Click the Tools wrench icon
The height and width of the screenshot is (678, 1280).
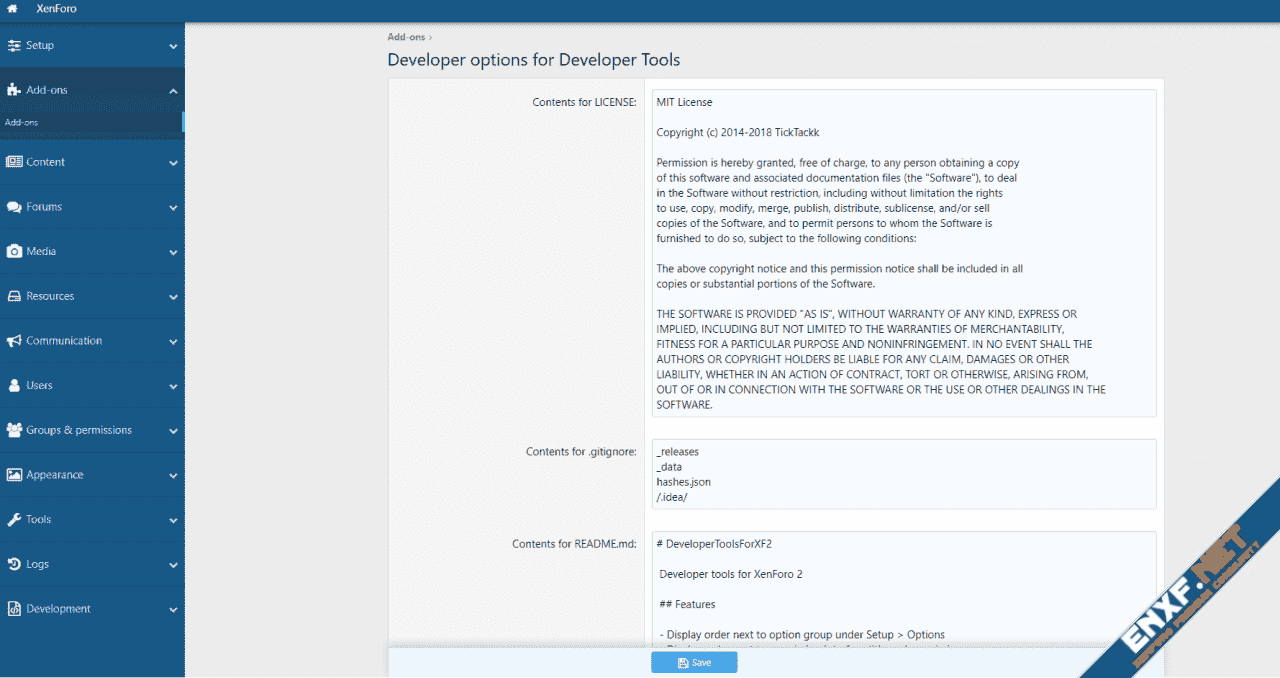tap(14, 520)
